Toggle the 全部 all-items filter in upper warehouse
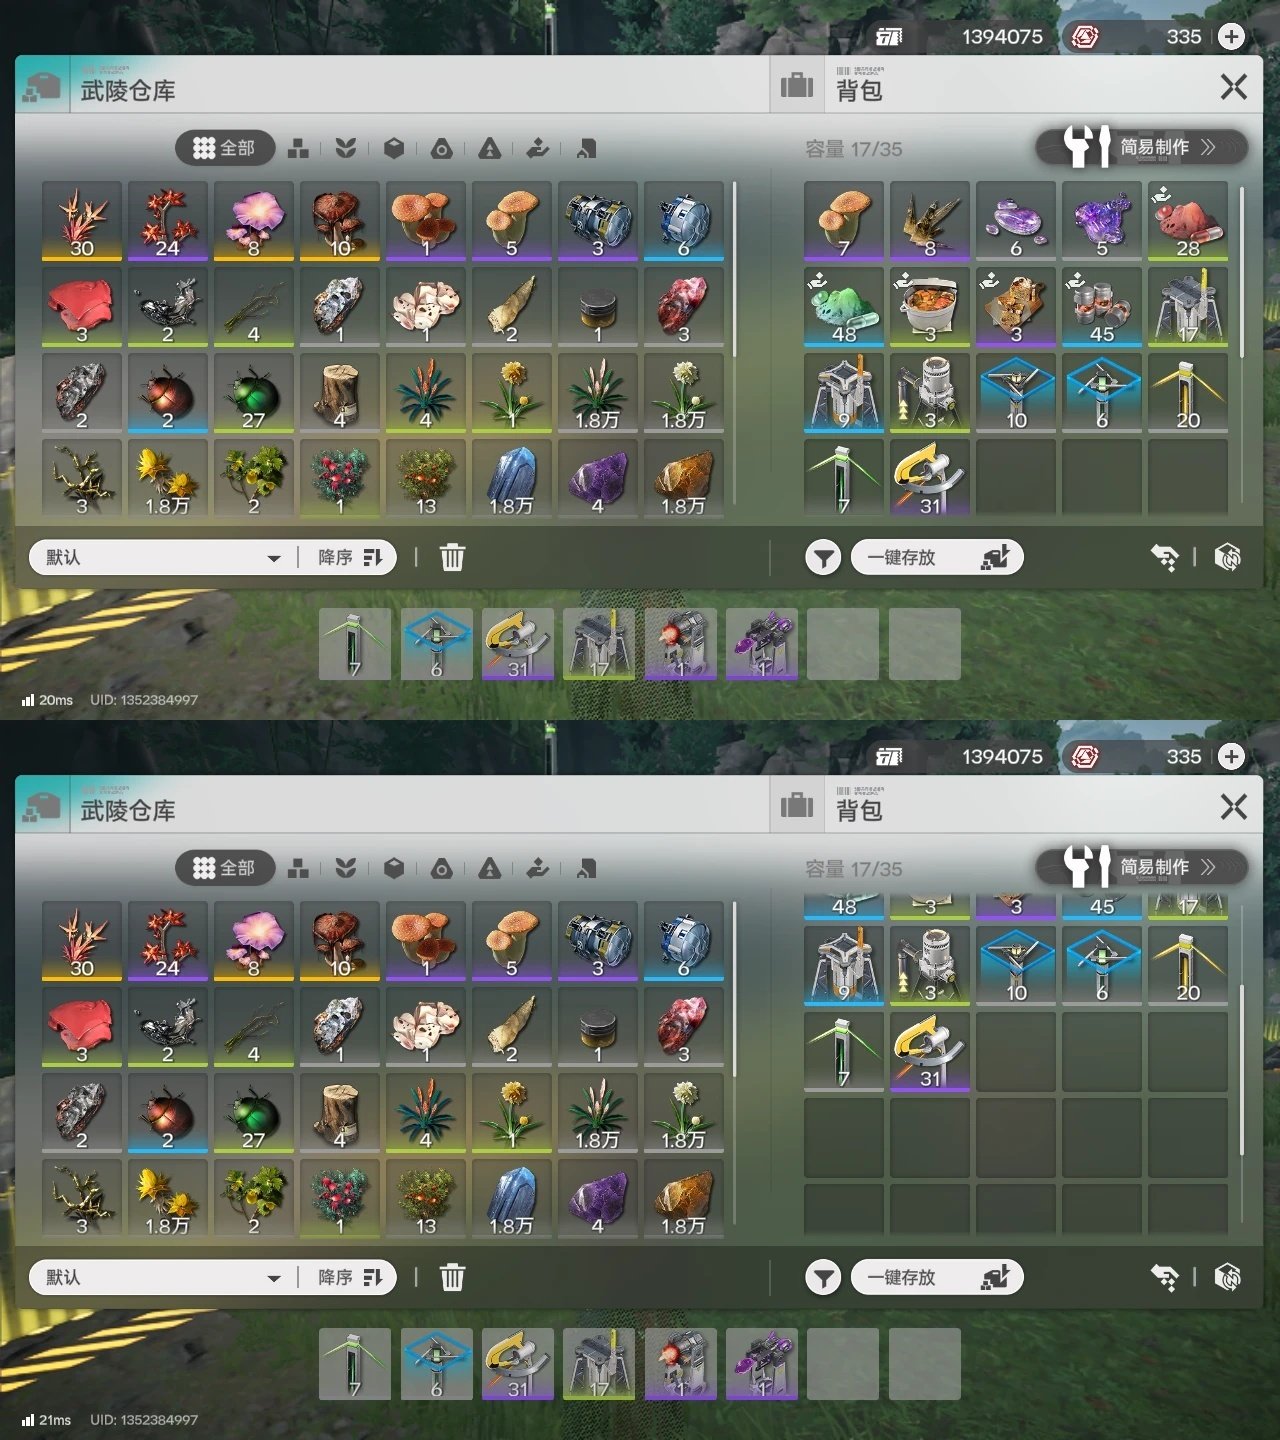The image size is (1280, 1440). [225, 148]
